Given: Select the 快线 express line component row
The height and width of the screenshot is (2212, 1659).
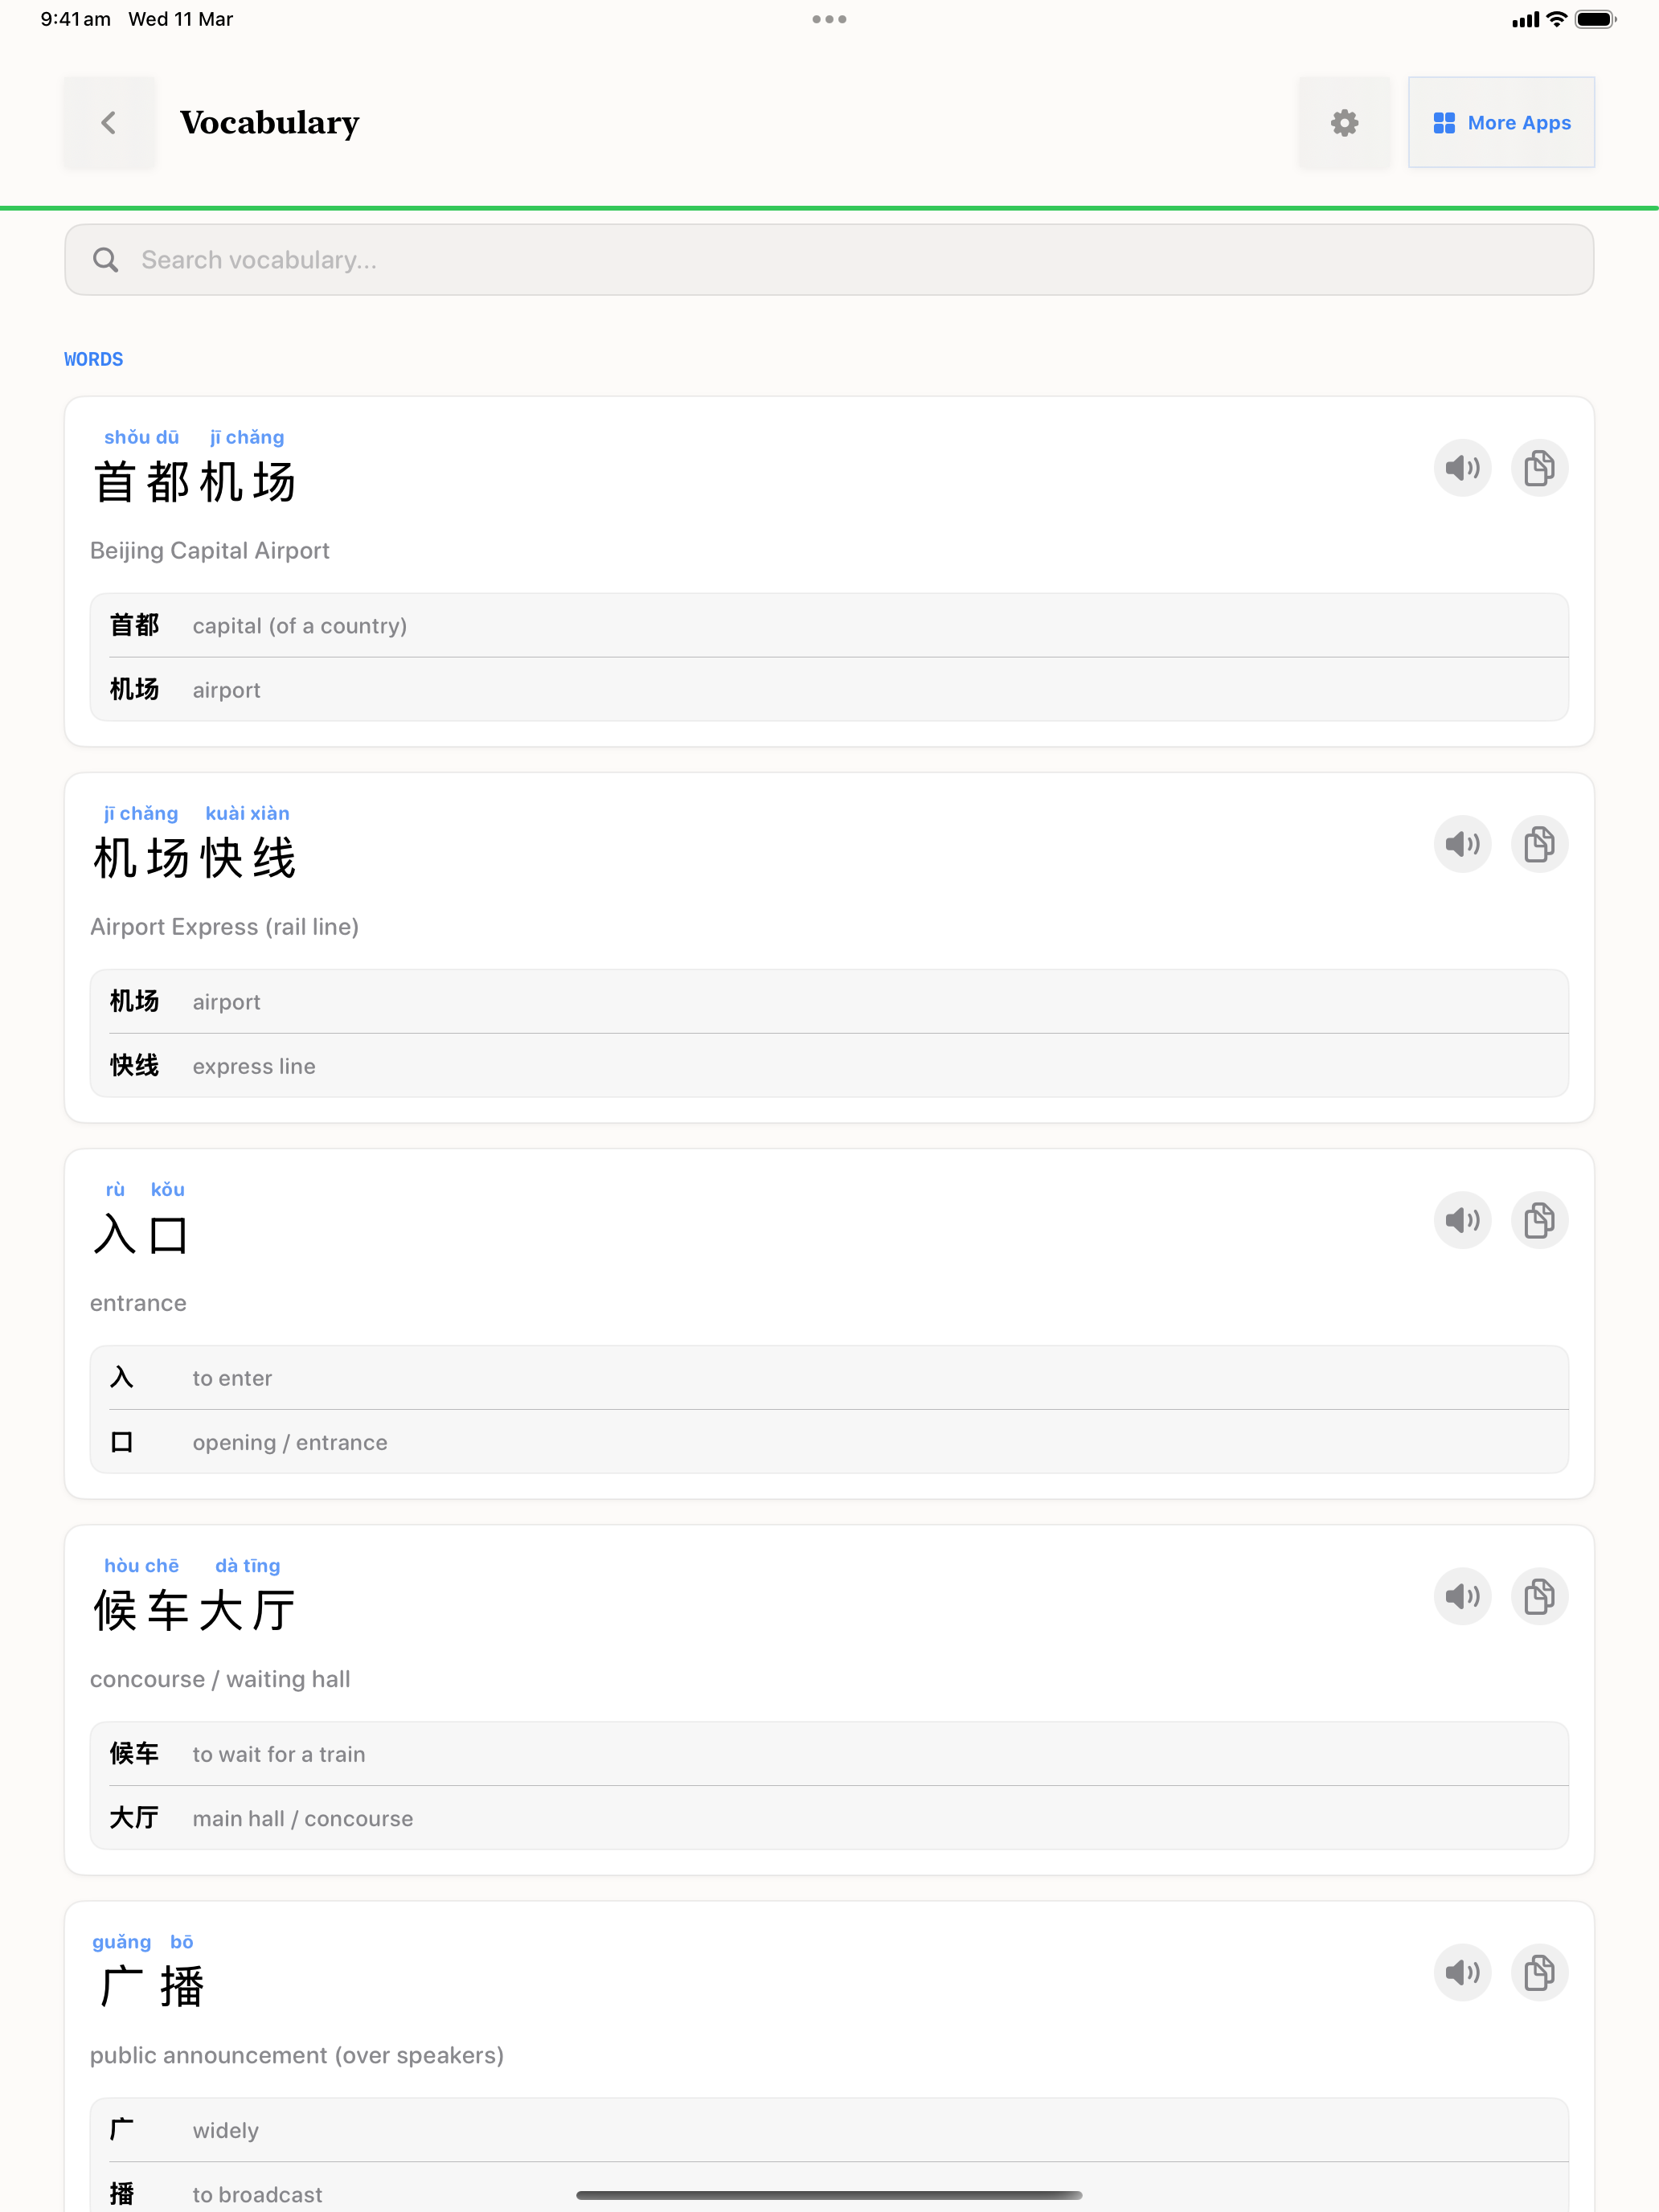Looking at the screenshot, I should (828, 1066).
